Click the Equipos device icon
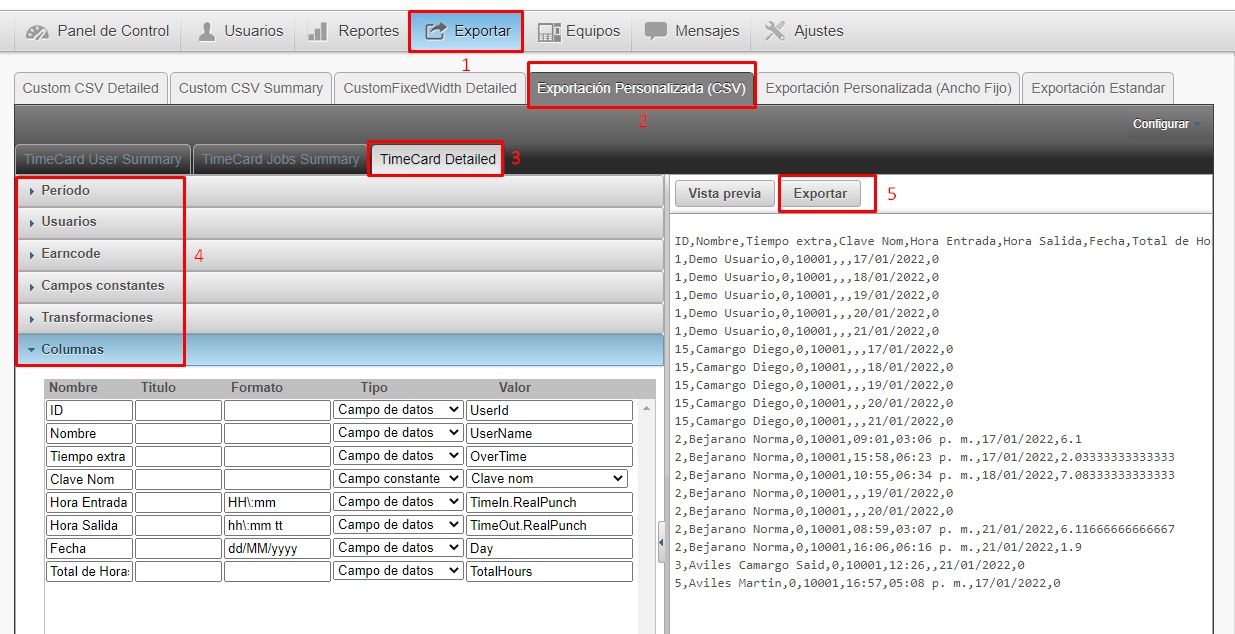This screenshot has width=1235, height=634. (x=549, y=32)
